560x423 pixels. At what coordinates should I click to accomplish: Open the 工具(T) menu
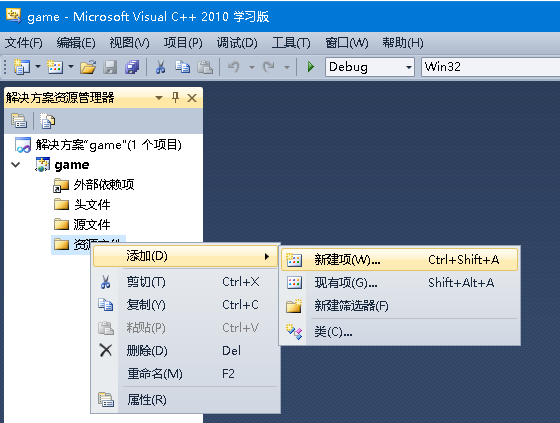click(291, 43)
